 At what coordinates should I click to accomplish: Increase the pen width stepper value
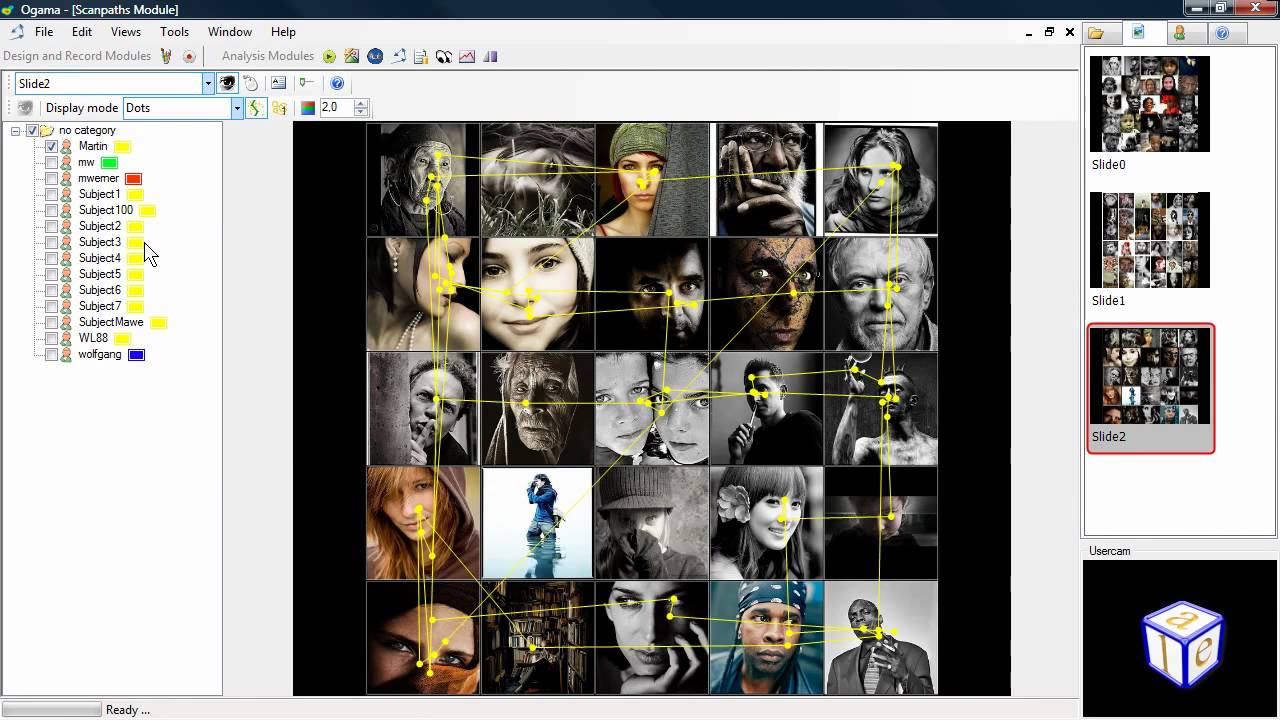click(x=361, y=103)
